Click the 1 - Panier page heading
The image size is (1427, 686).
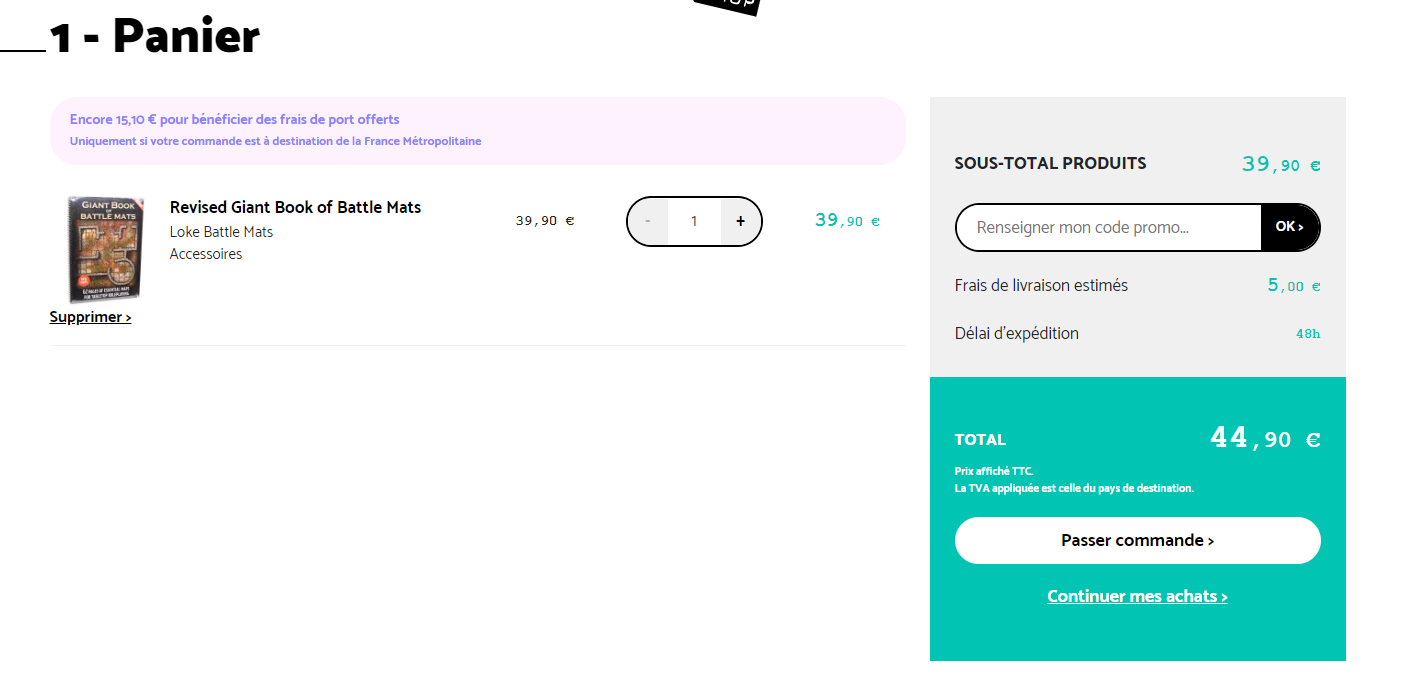(x=155, y=37)
